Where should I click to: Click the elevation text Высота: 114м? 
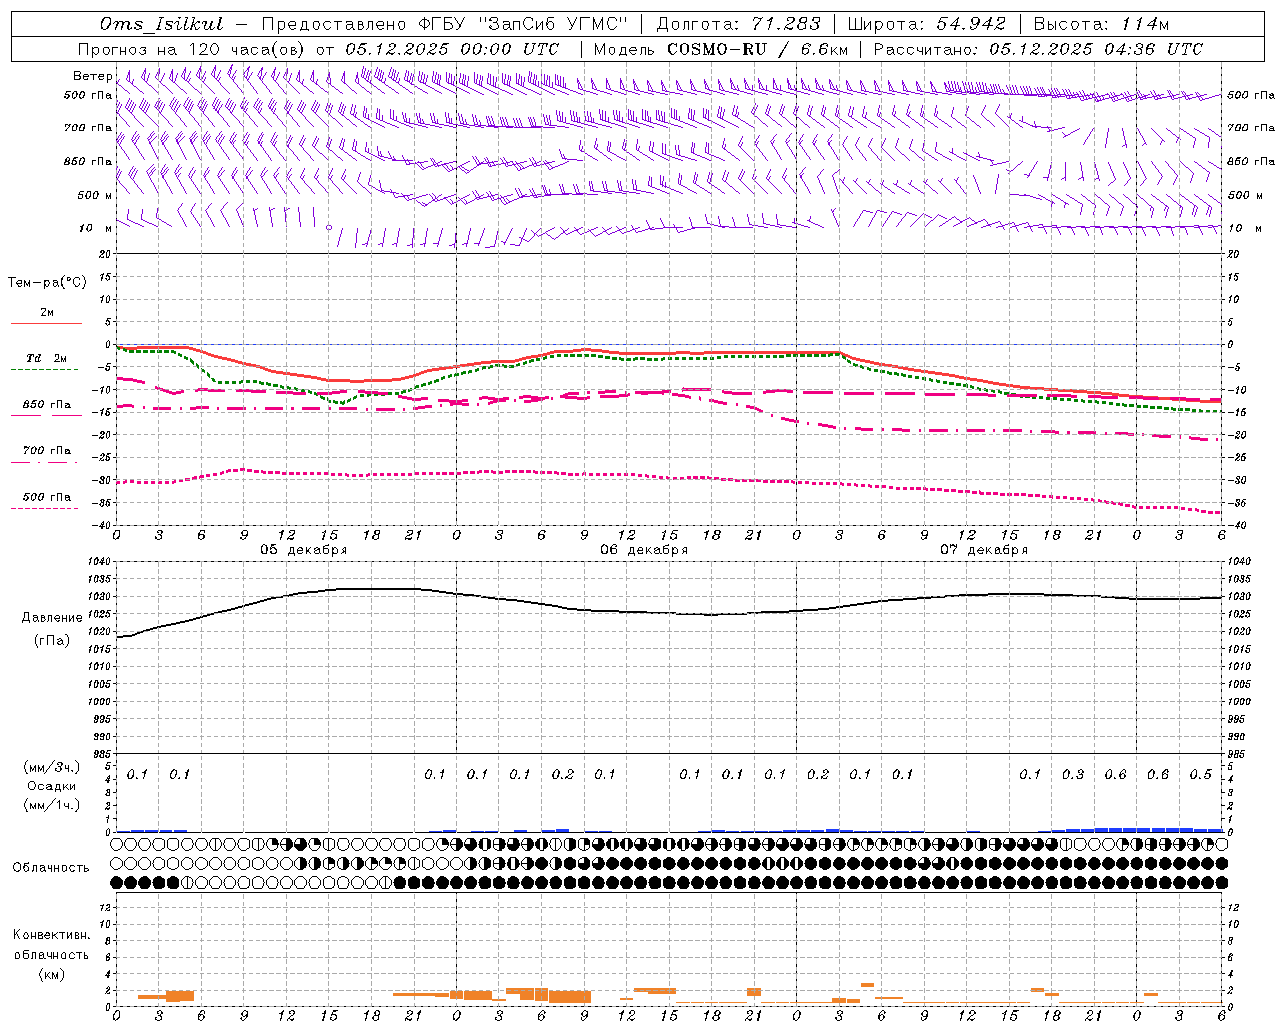pos(1101,24)
